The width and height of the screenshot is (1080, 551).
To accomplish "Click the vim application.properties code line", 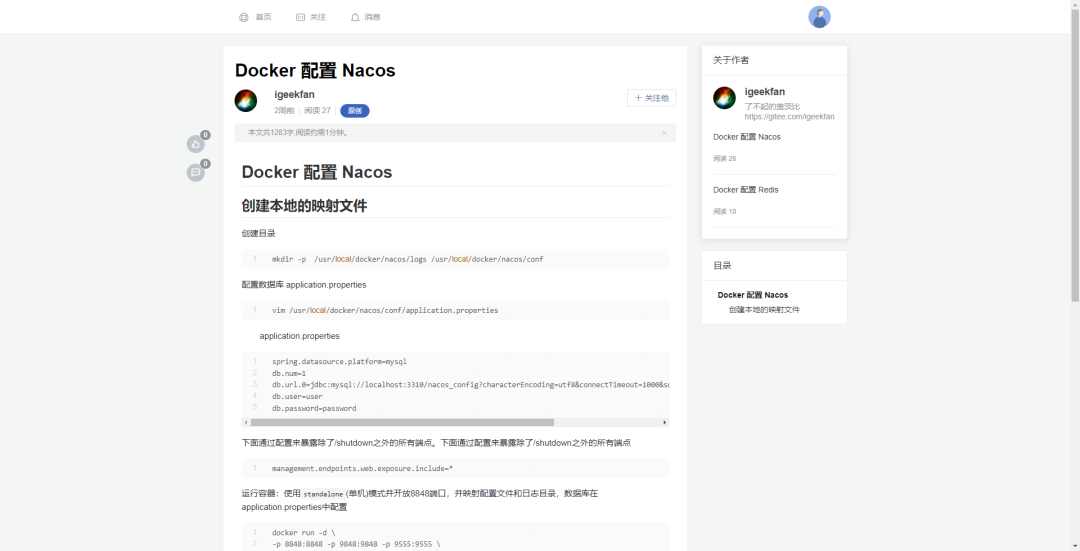I will point(384,310).
